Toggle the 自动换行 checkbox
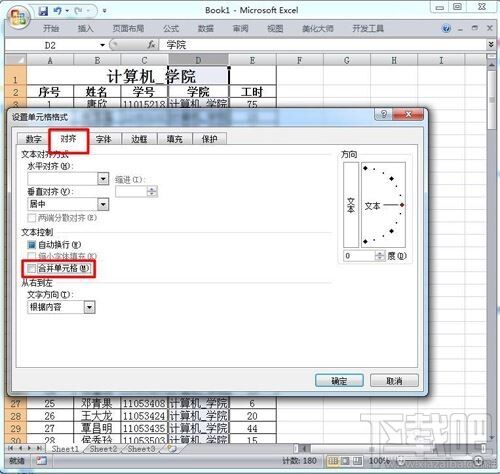 [x=32, y=245]
